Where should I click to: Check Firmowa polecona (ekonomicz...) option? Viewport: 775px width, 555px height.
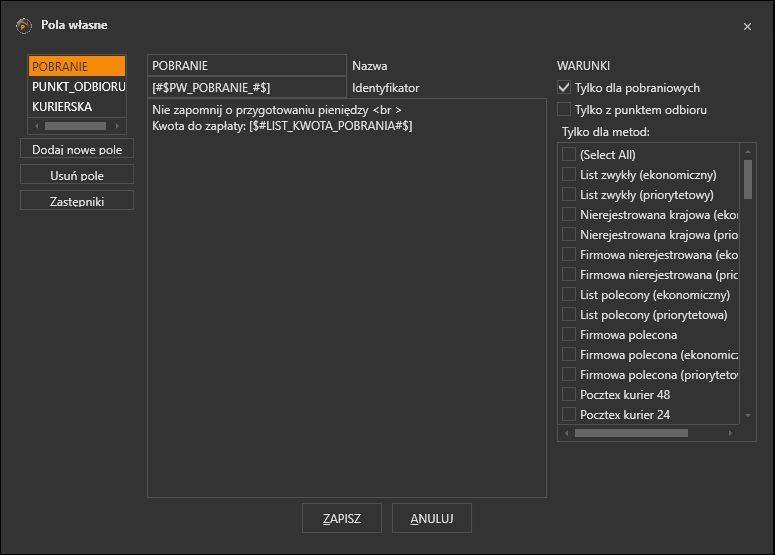(569, 354)
